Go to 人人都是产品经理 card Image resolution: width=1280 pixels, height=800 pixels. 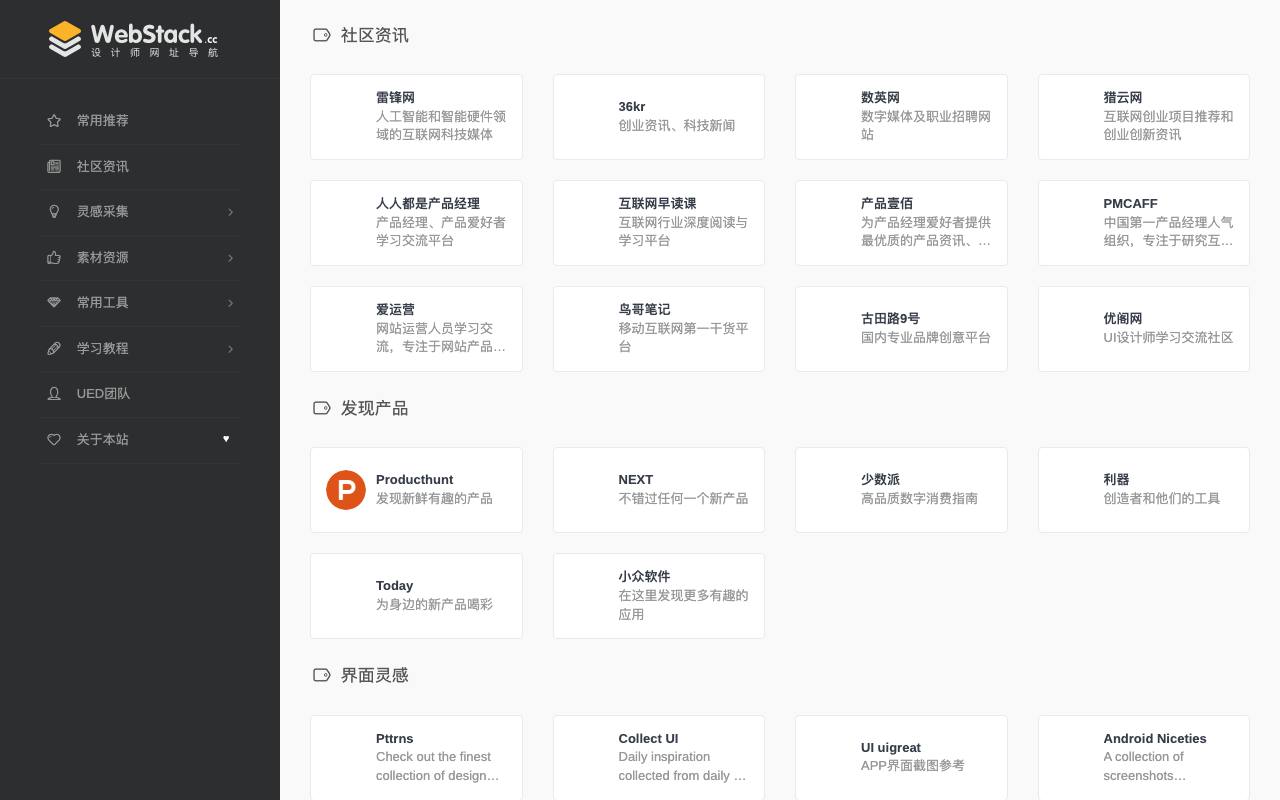coord(416,223)
